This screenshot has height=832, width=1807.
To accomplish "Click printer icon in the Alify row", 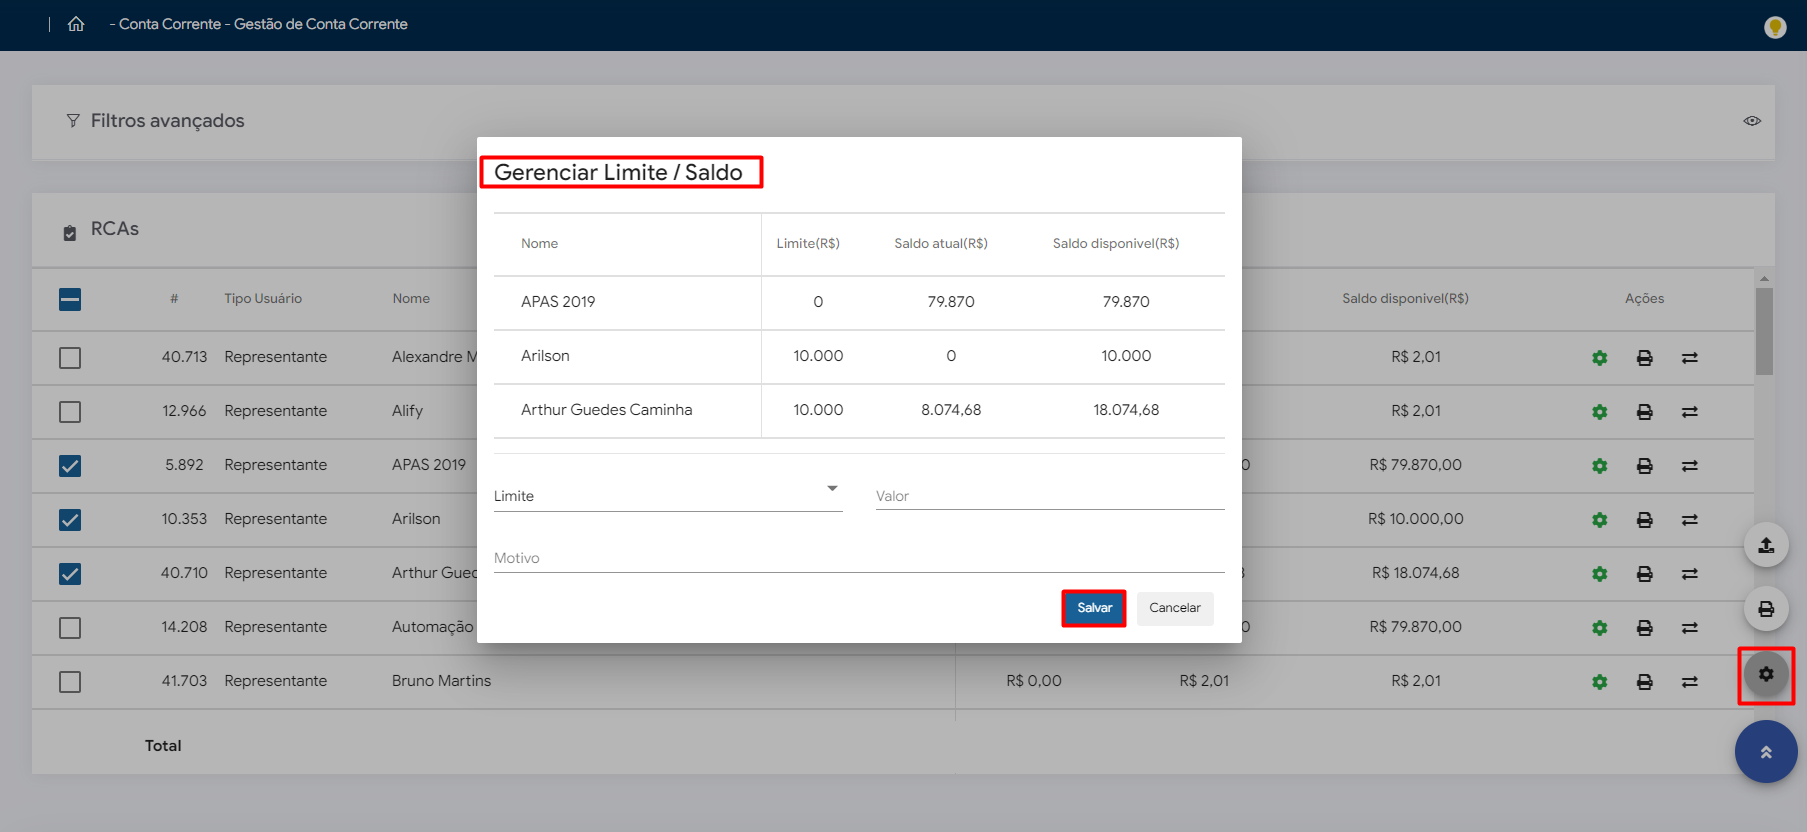I will click(1644, 412).
